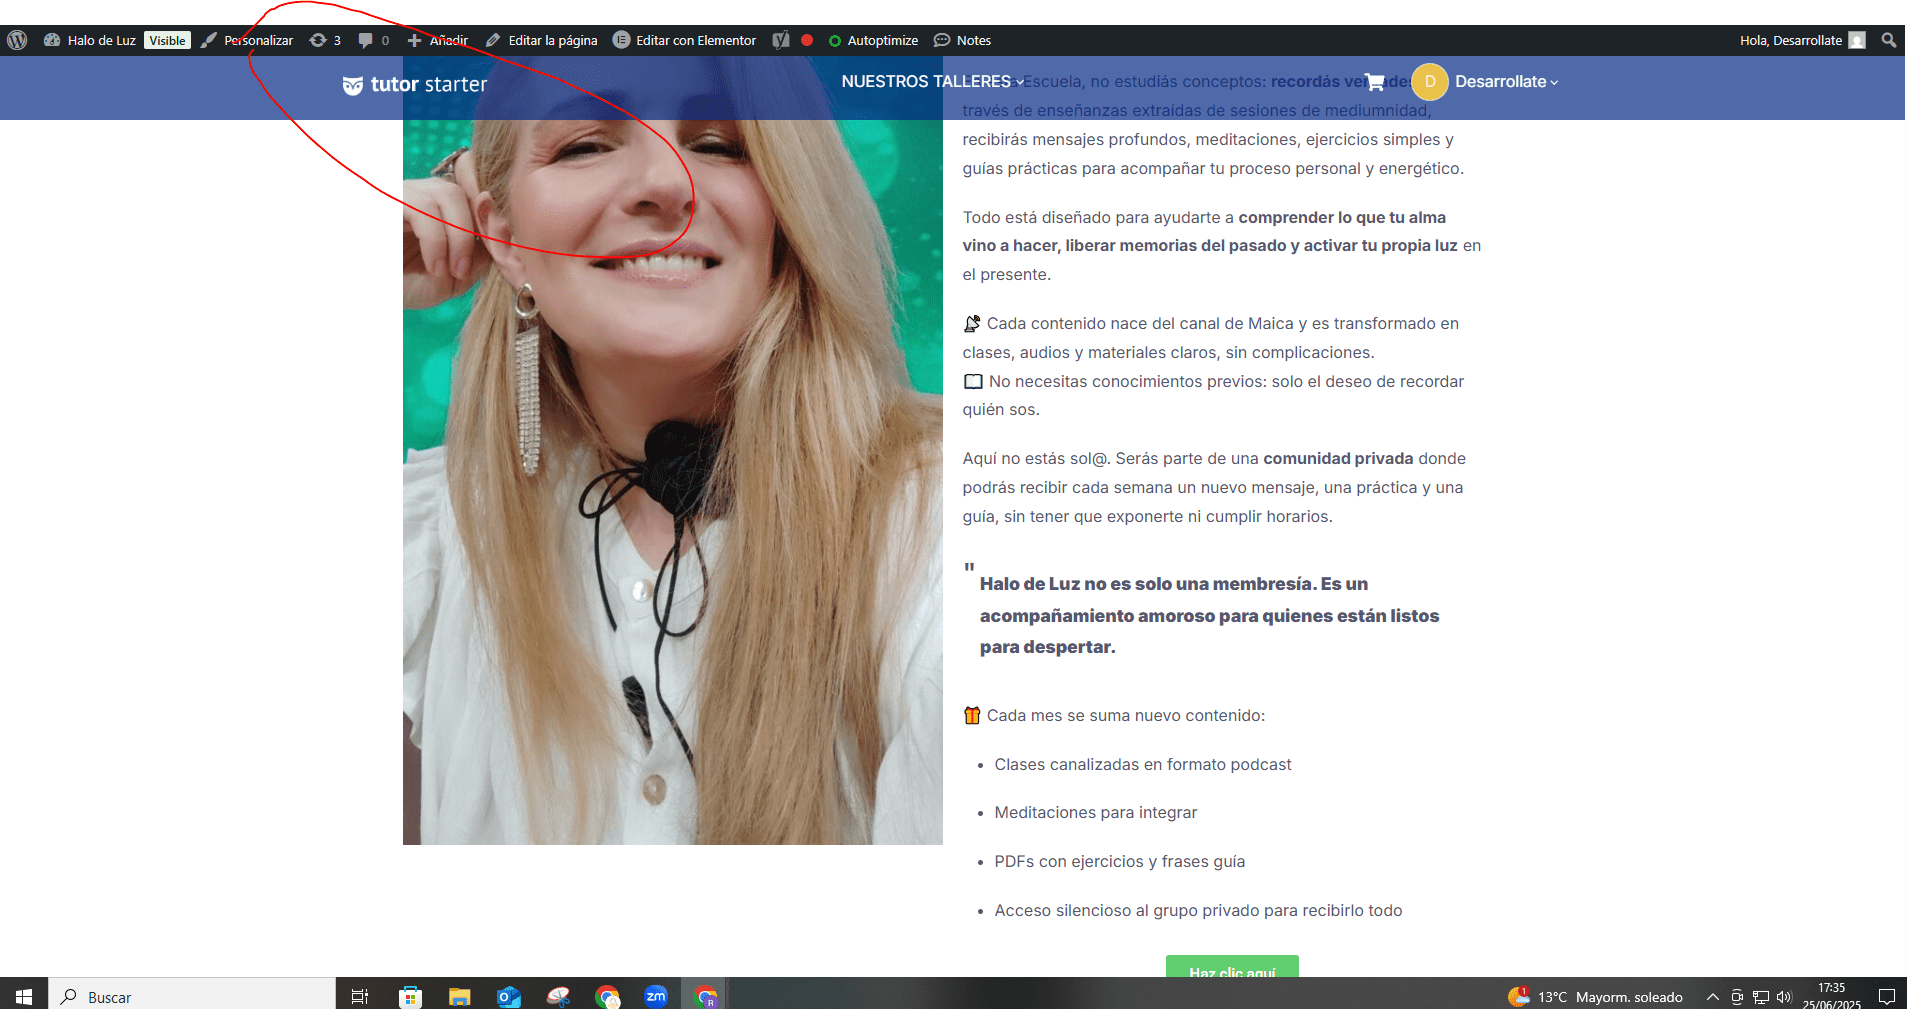Switch to the active Chrome profile window
Screen dimensions: 1907x1009
click(706, 996)
